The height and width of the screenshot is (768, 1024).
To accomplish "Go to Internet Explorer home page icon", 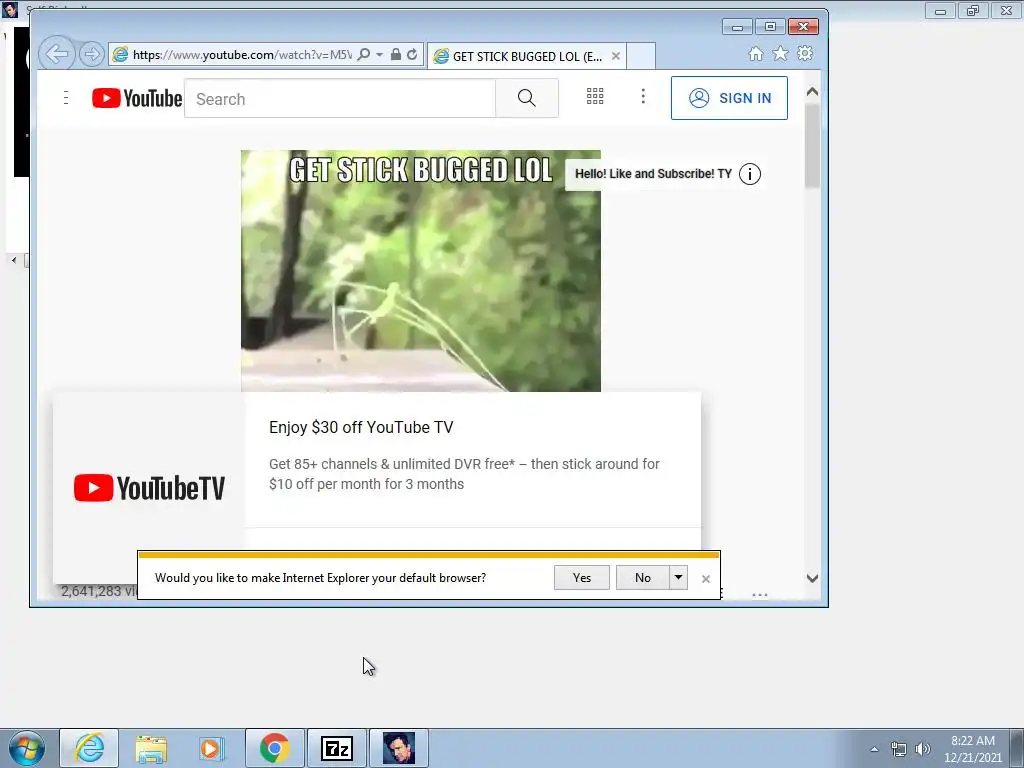I will [x=756, y=54].
